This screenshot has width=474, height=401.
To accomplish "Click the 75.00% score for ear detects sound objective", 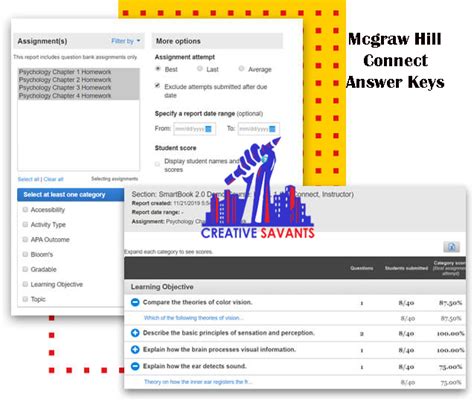I will click(451, 367).
